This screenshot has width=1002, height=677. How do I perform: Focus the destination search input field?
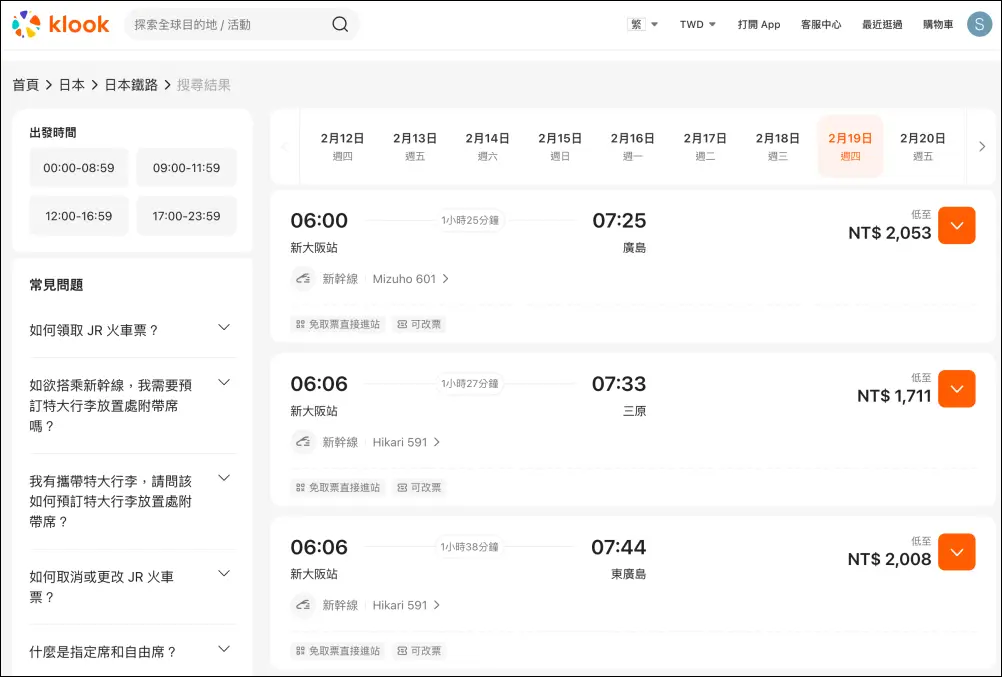pyautogui.click(x=228, y=24)
